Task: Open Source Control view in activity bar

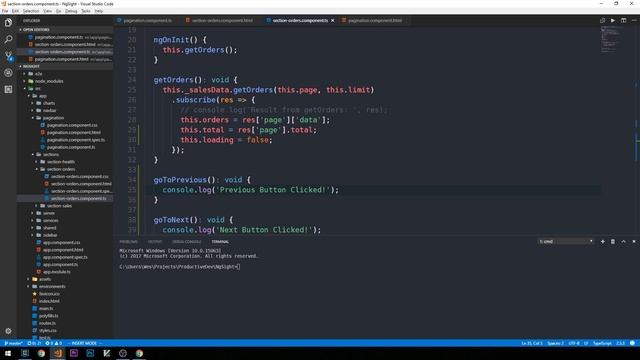Action: (8, 56)
